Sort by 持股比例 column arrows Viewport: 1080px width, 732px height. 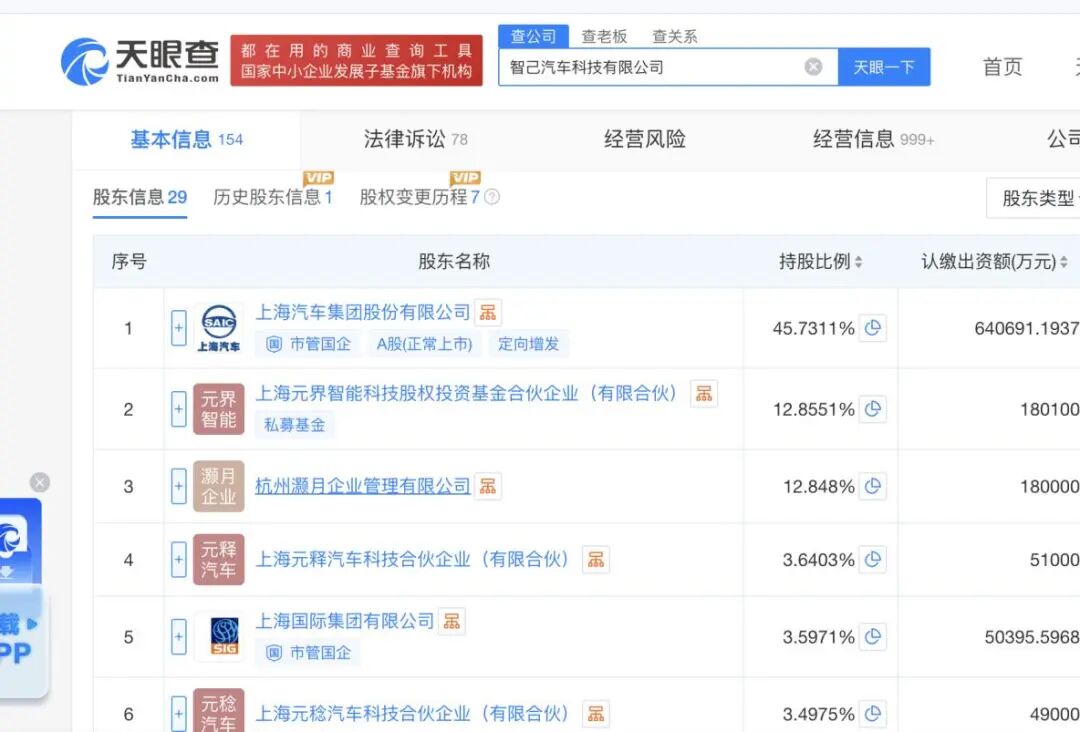(858, 262)
